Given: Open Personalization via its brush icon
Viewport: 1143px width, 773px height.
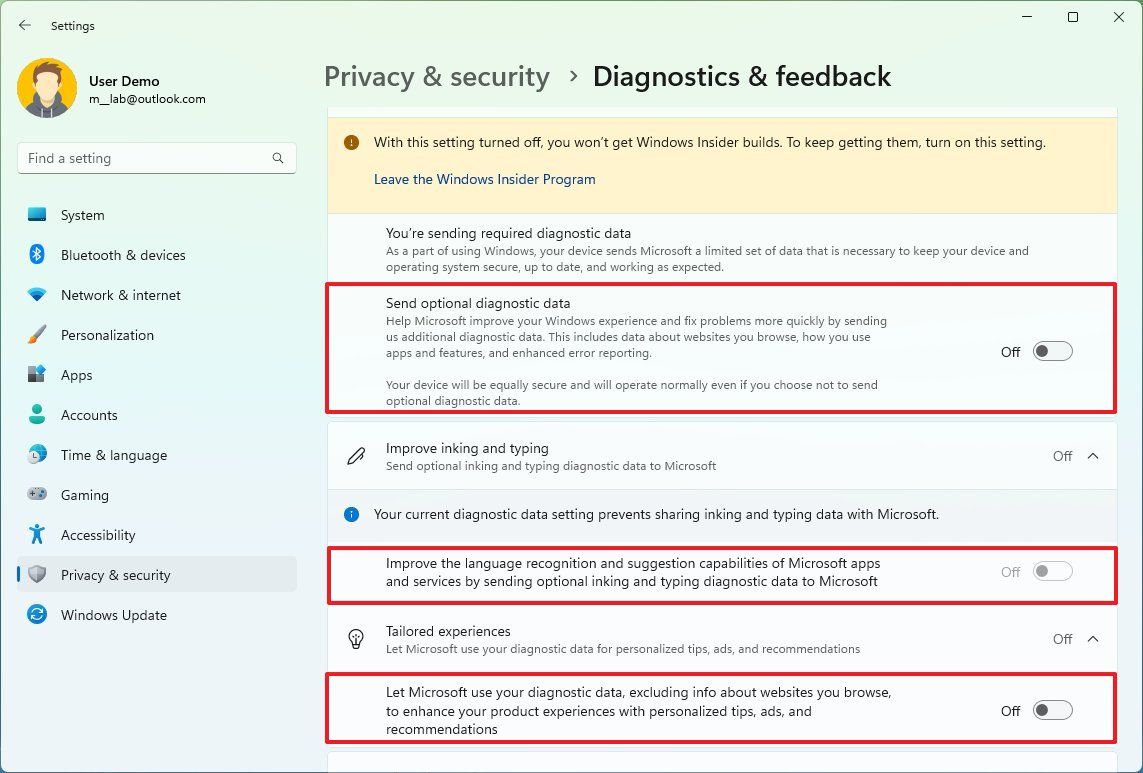Looking at the screenshot, I should coord(37,335).
